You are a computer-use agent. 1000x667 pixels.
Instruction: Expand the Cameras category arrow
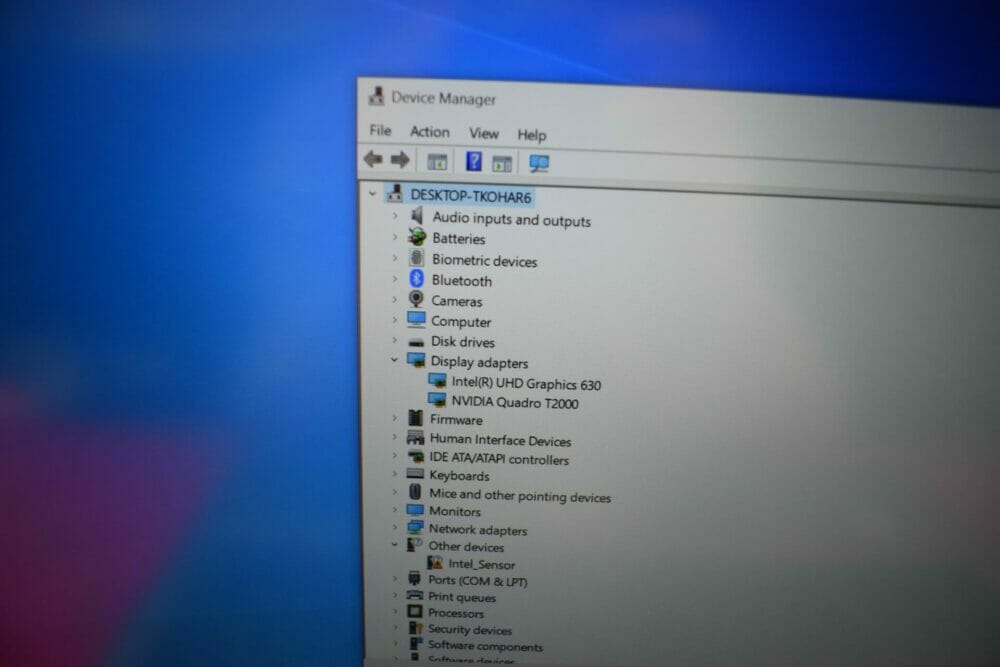(395, 299)
